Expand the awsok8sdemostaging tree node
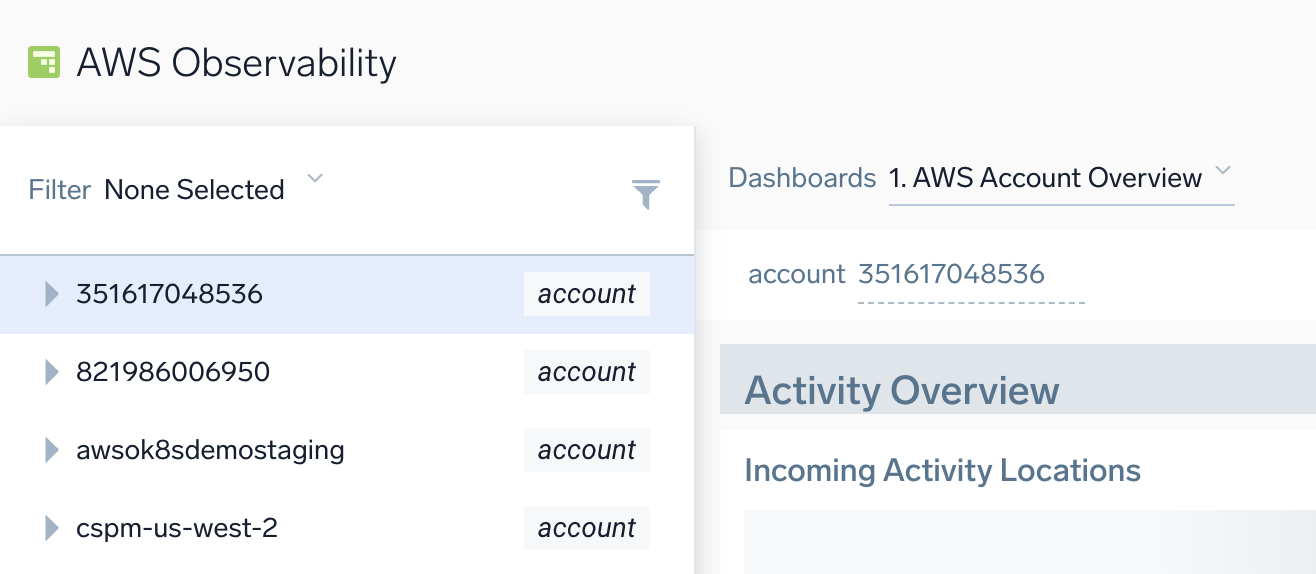 pyautogui.click(x=52, y=450)
